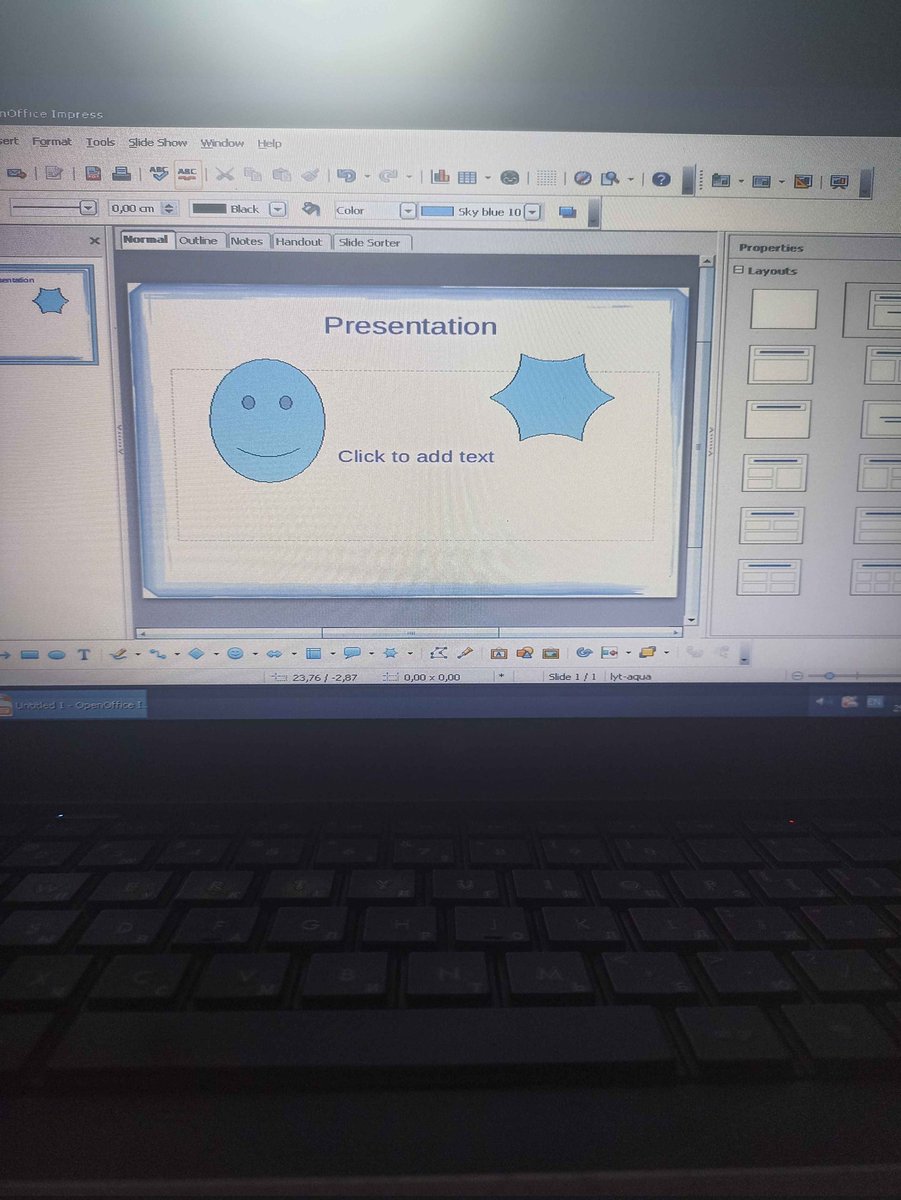Select the six-pointed star shape on slide
This screenshot has width=901, height=1200.
[x=552, y=397]
